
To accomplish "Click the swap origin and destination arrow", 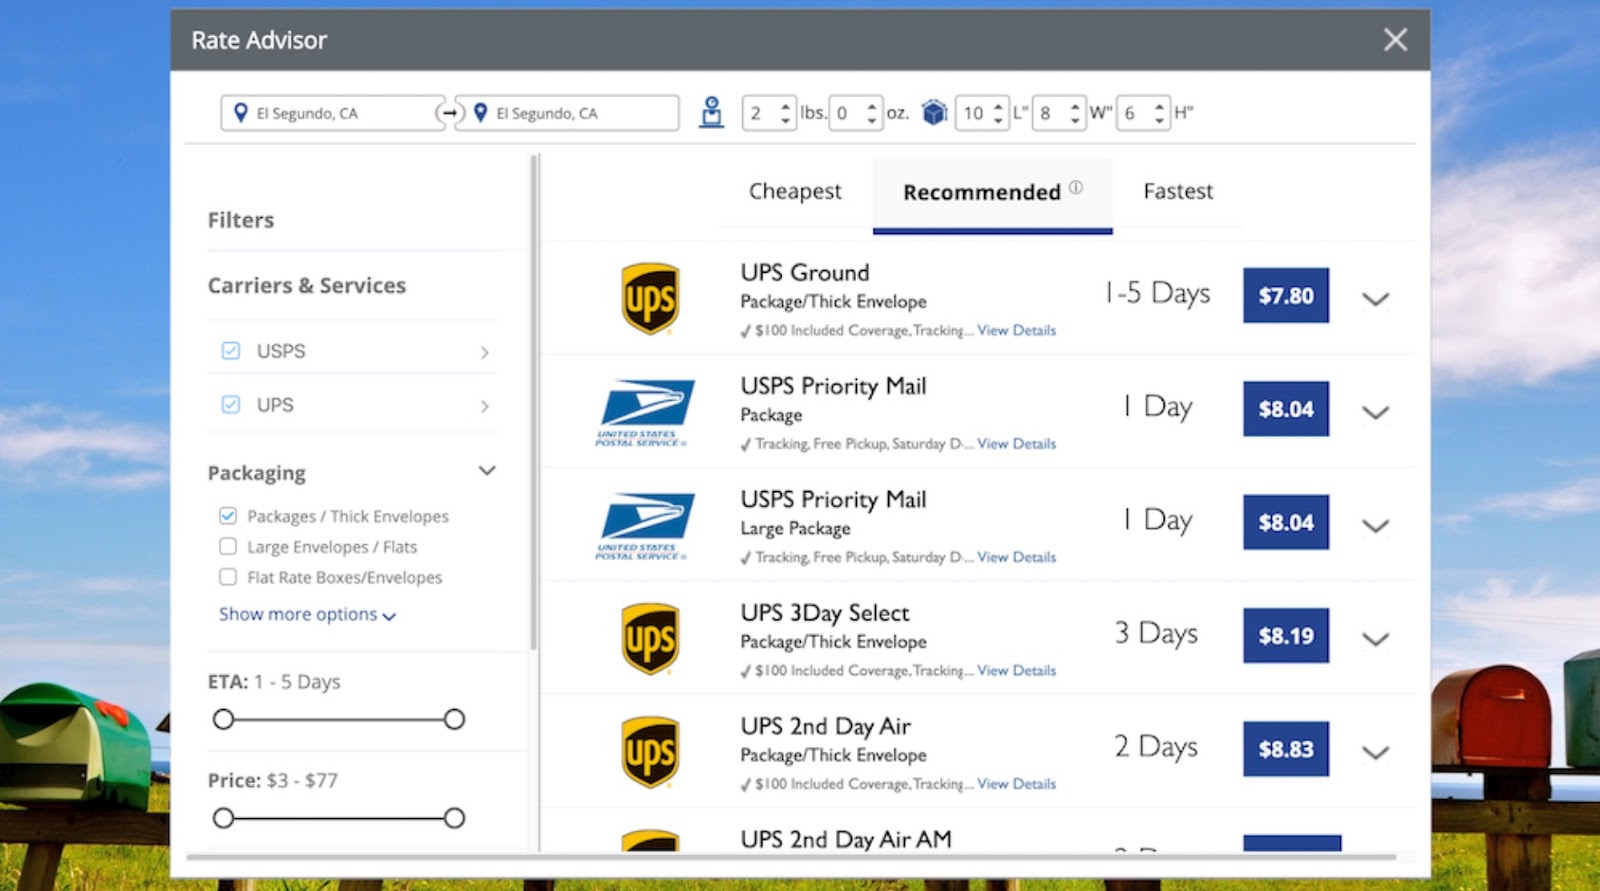I will [450, 113].
